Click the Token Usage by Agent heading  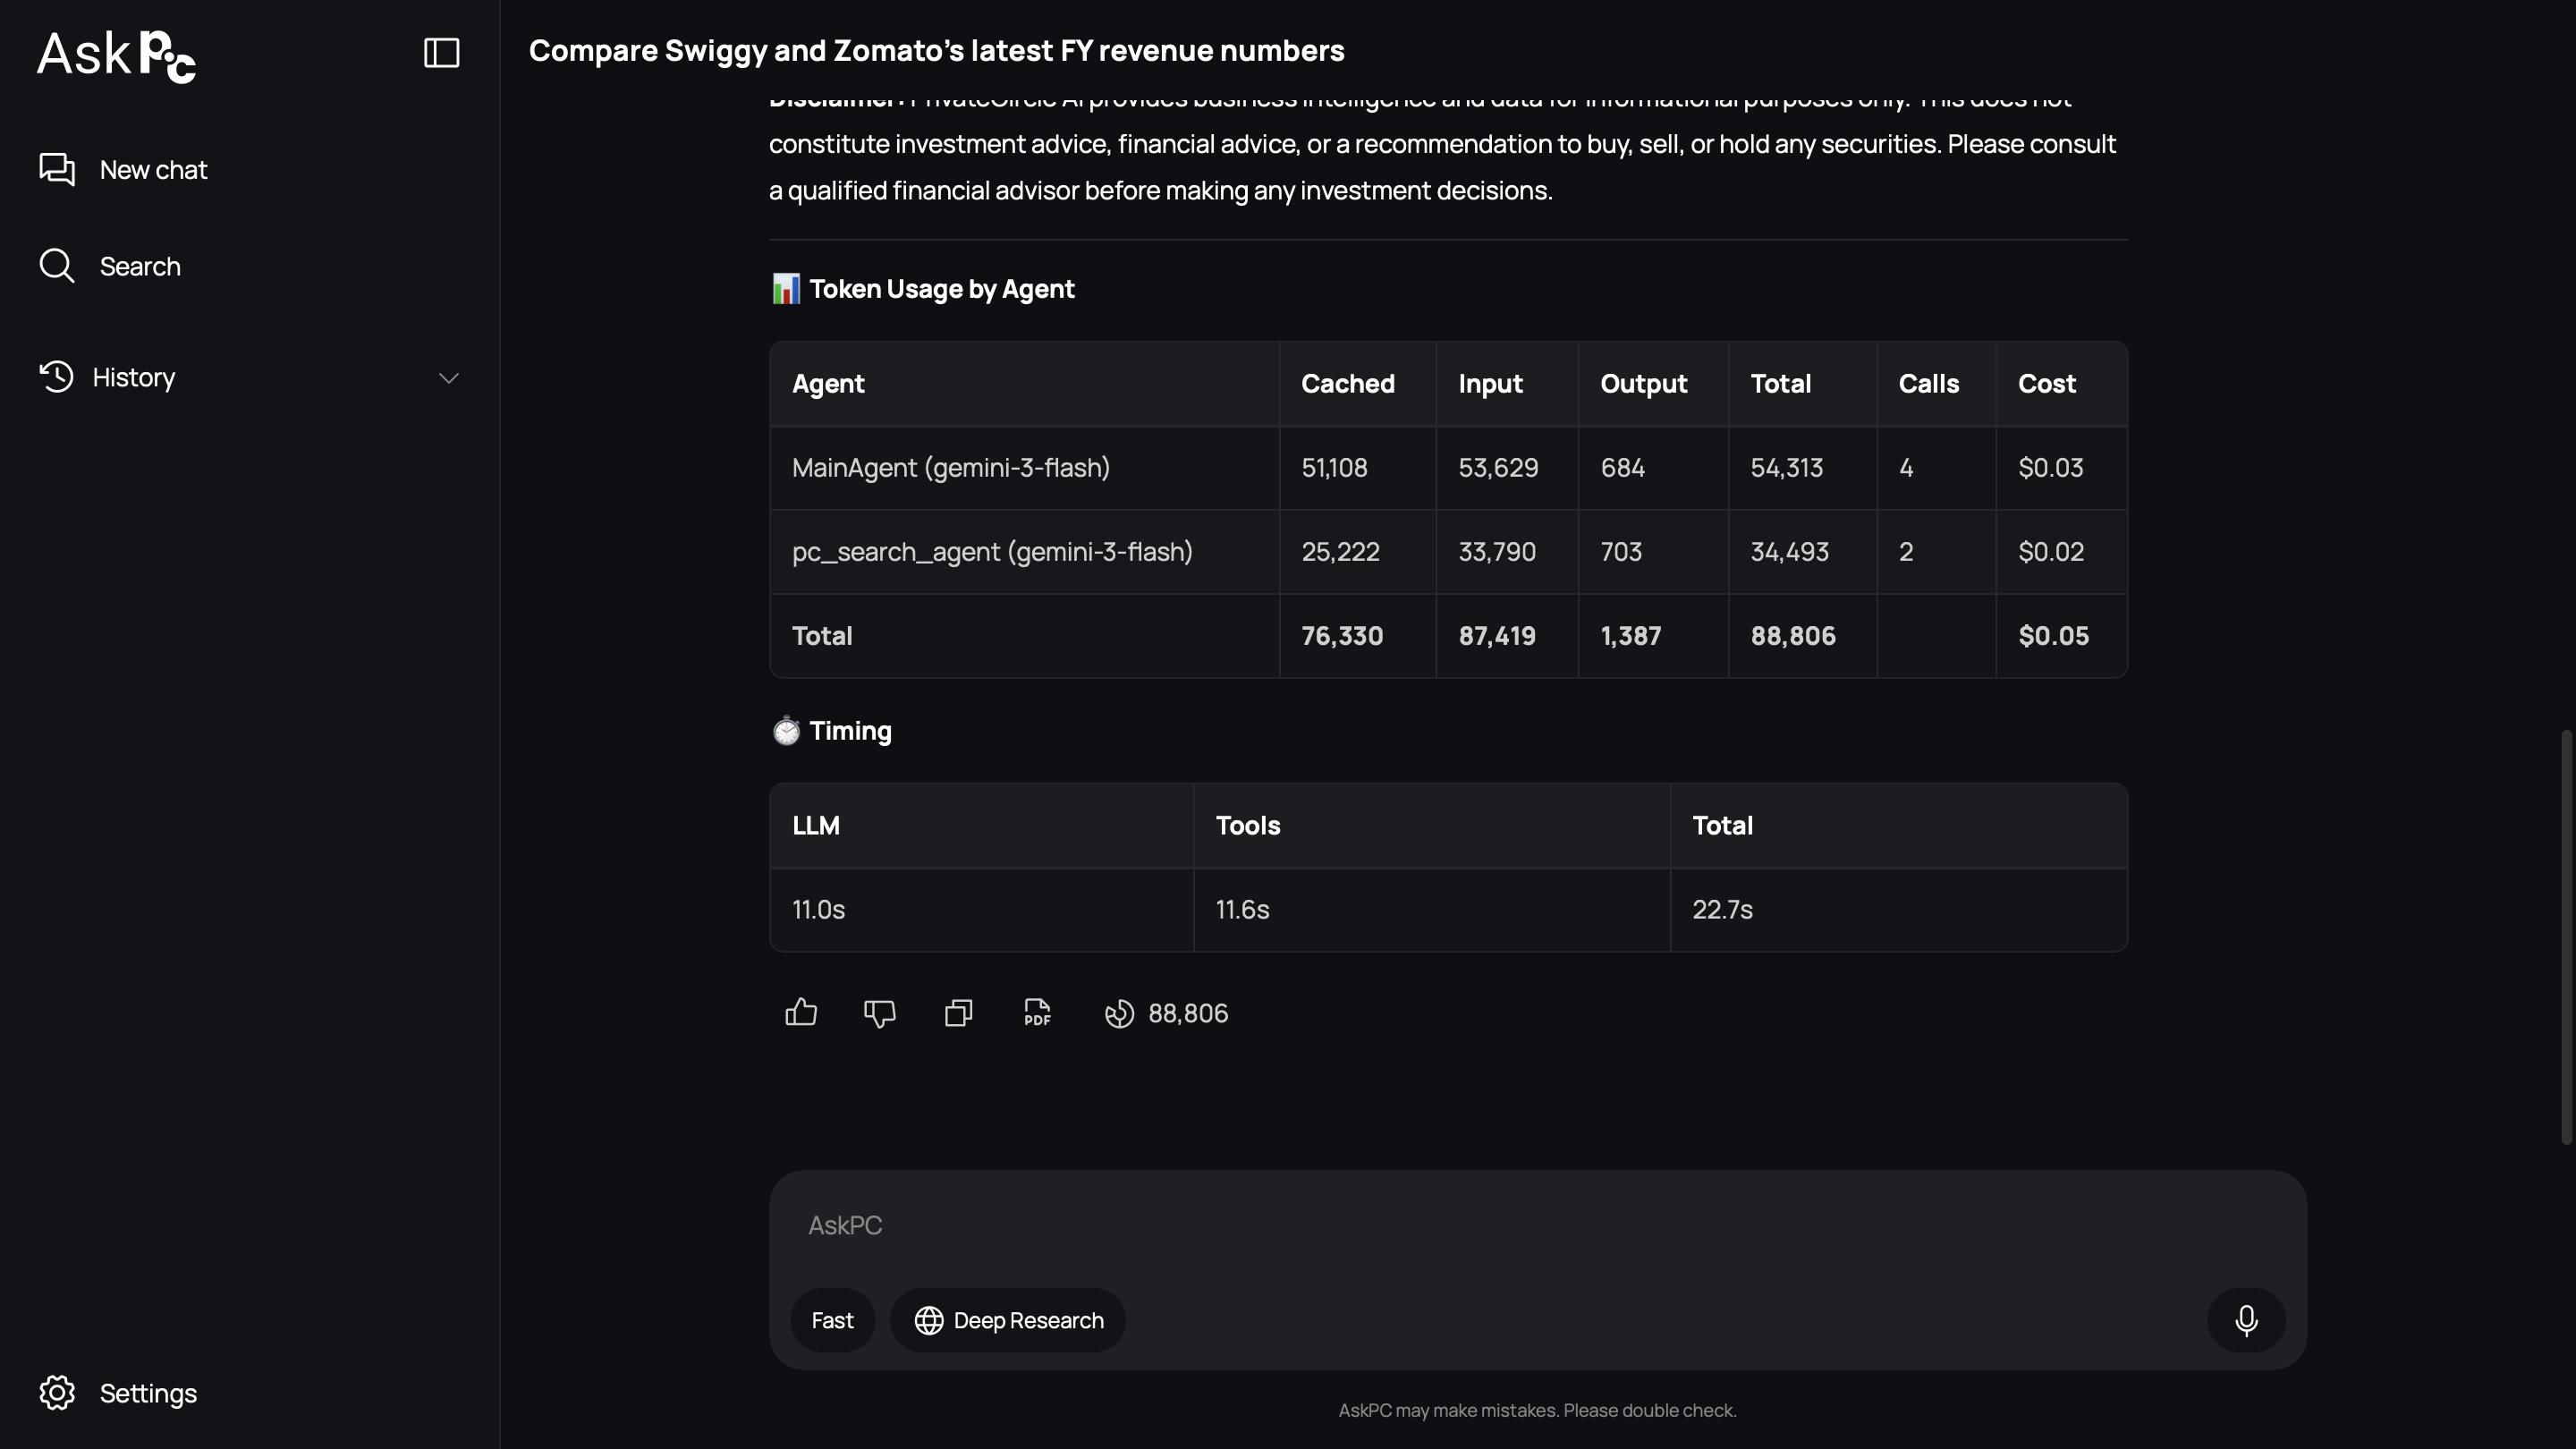(941, 289)
